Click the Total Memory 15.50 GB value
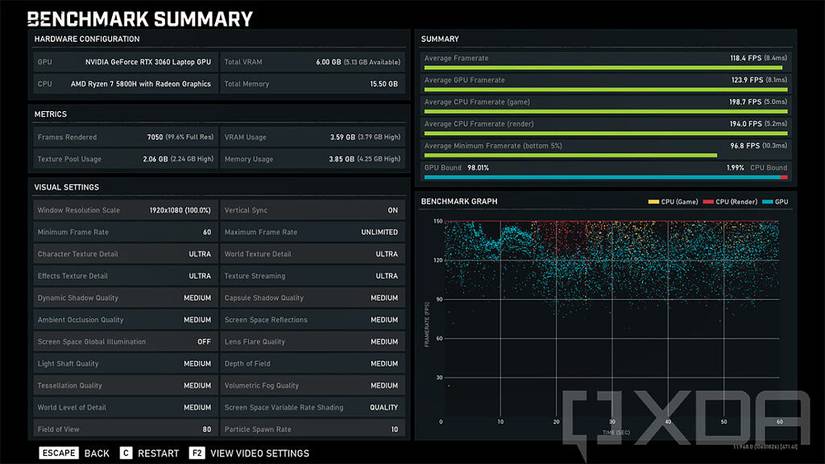This screenshot has height=464, width=825. tap(384, 84)
